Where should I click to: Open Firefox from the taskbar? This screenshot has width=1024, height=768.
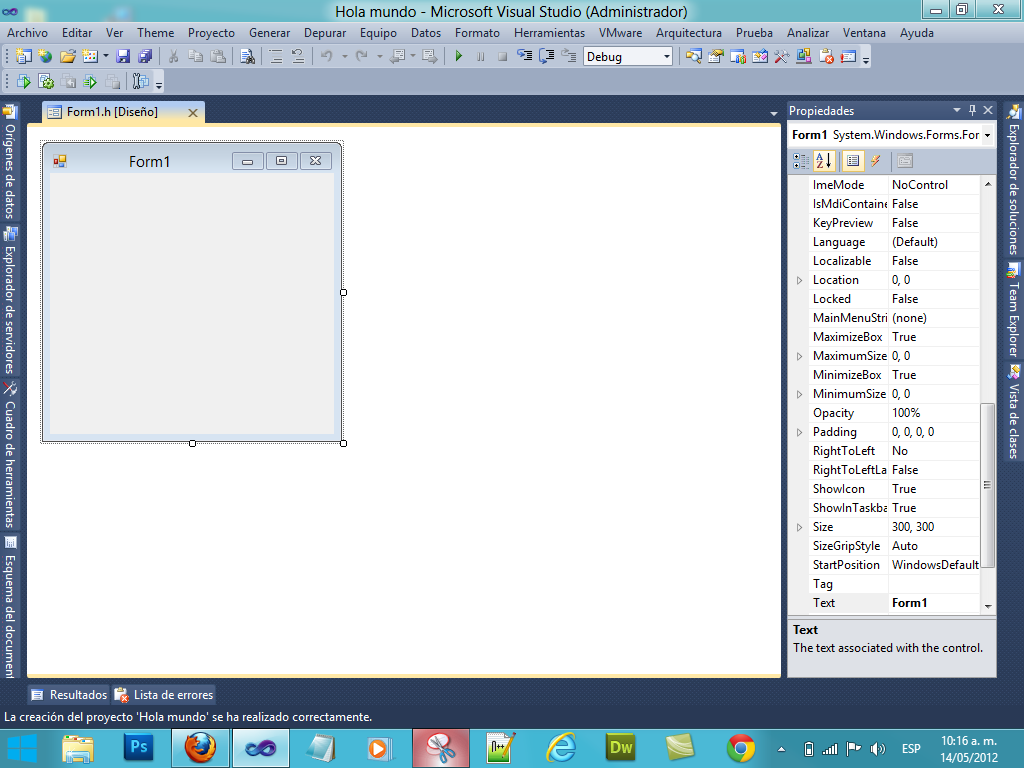click(x=200, y=748)
